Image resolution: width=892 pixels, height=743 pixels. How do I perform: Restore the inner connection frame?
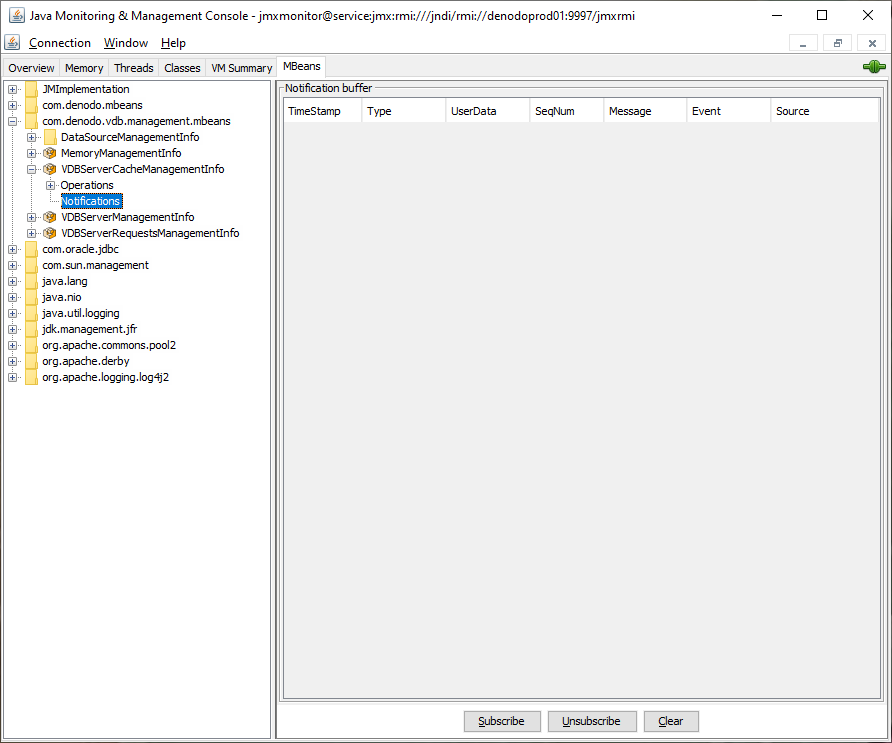point(837,43)
